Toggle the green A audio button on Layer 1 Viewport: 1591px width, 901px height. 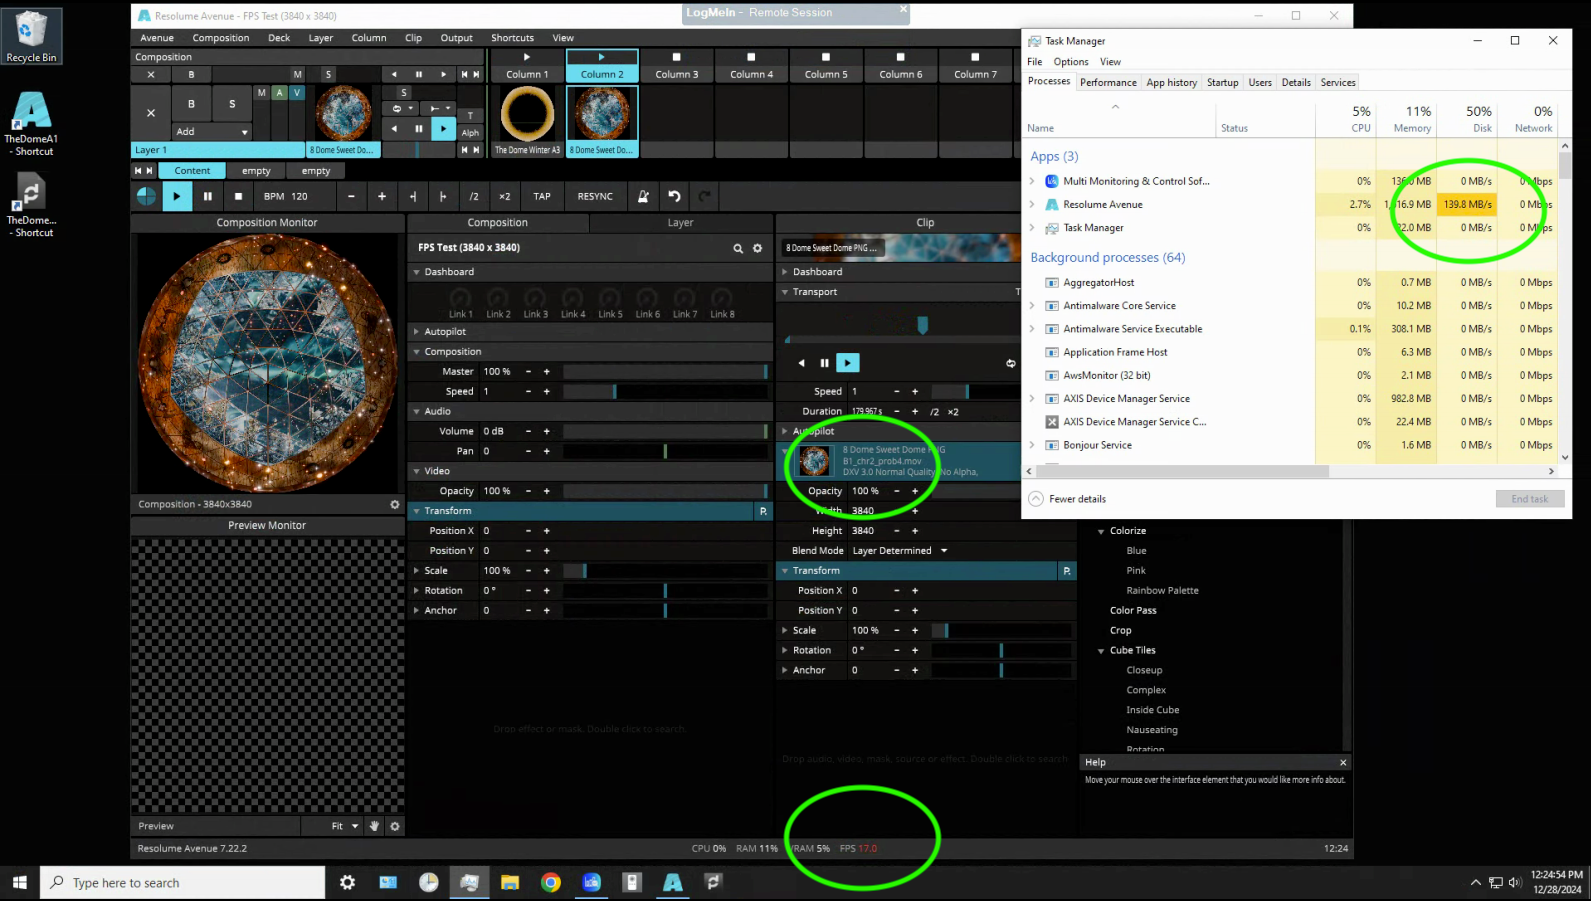(279, 93)
